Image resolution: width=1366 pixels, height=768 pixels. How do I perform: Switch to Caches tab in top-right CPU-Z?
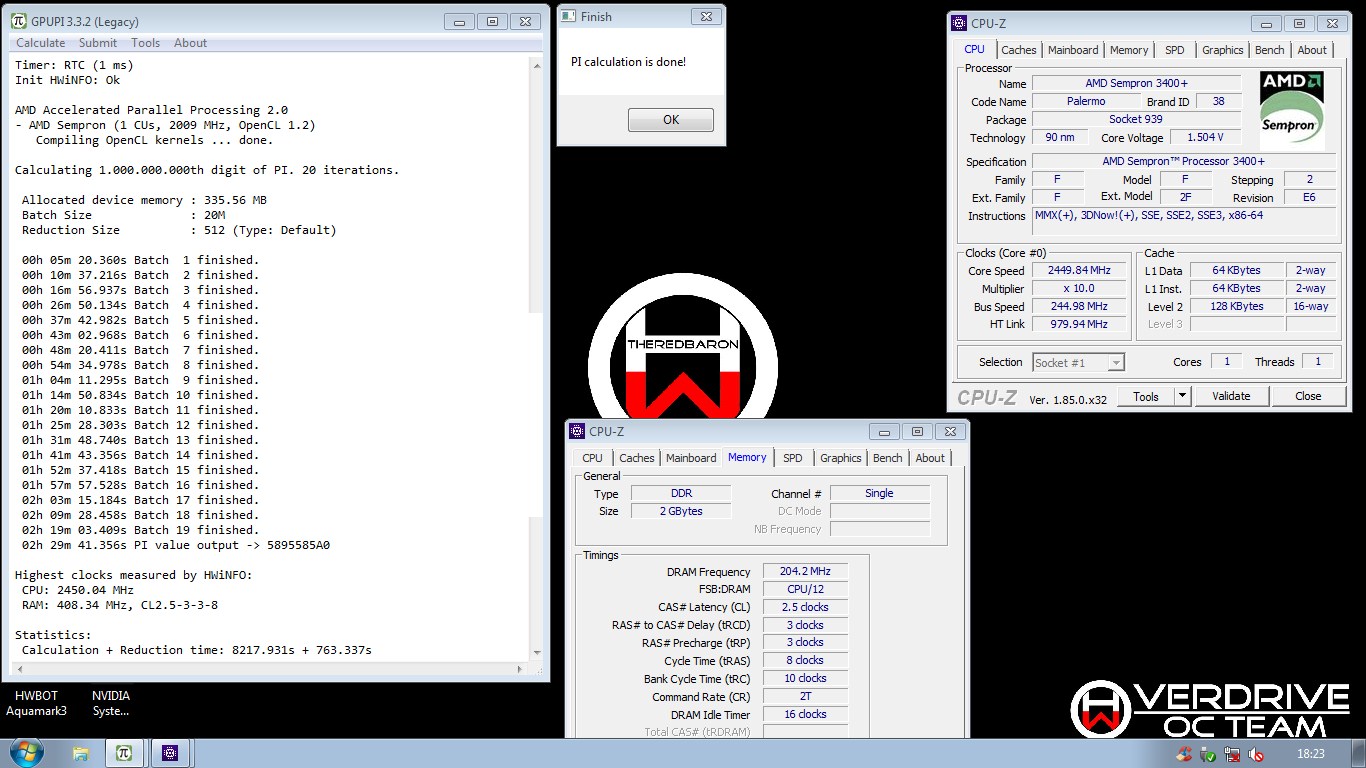pyautogui.click(x=1019, y=50)
